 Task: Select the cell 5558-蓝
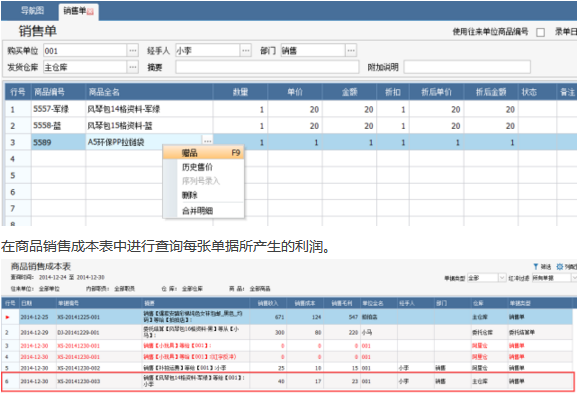coord(58,126)
